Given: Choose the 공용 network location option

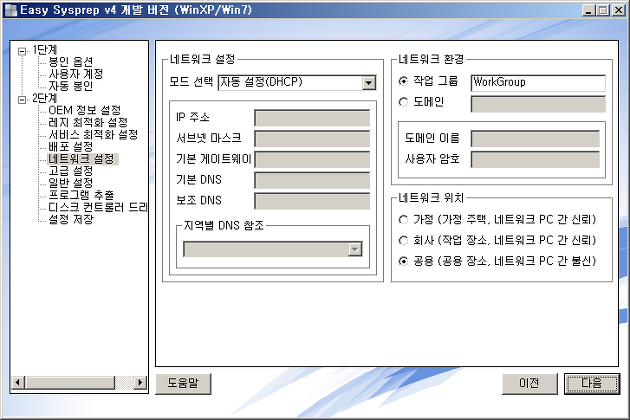Looking at the screenshot, I should click(x=403, y=261).
